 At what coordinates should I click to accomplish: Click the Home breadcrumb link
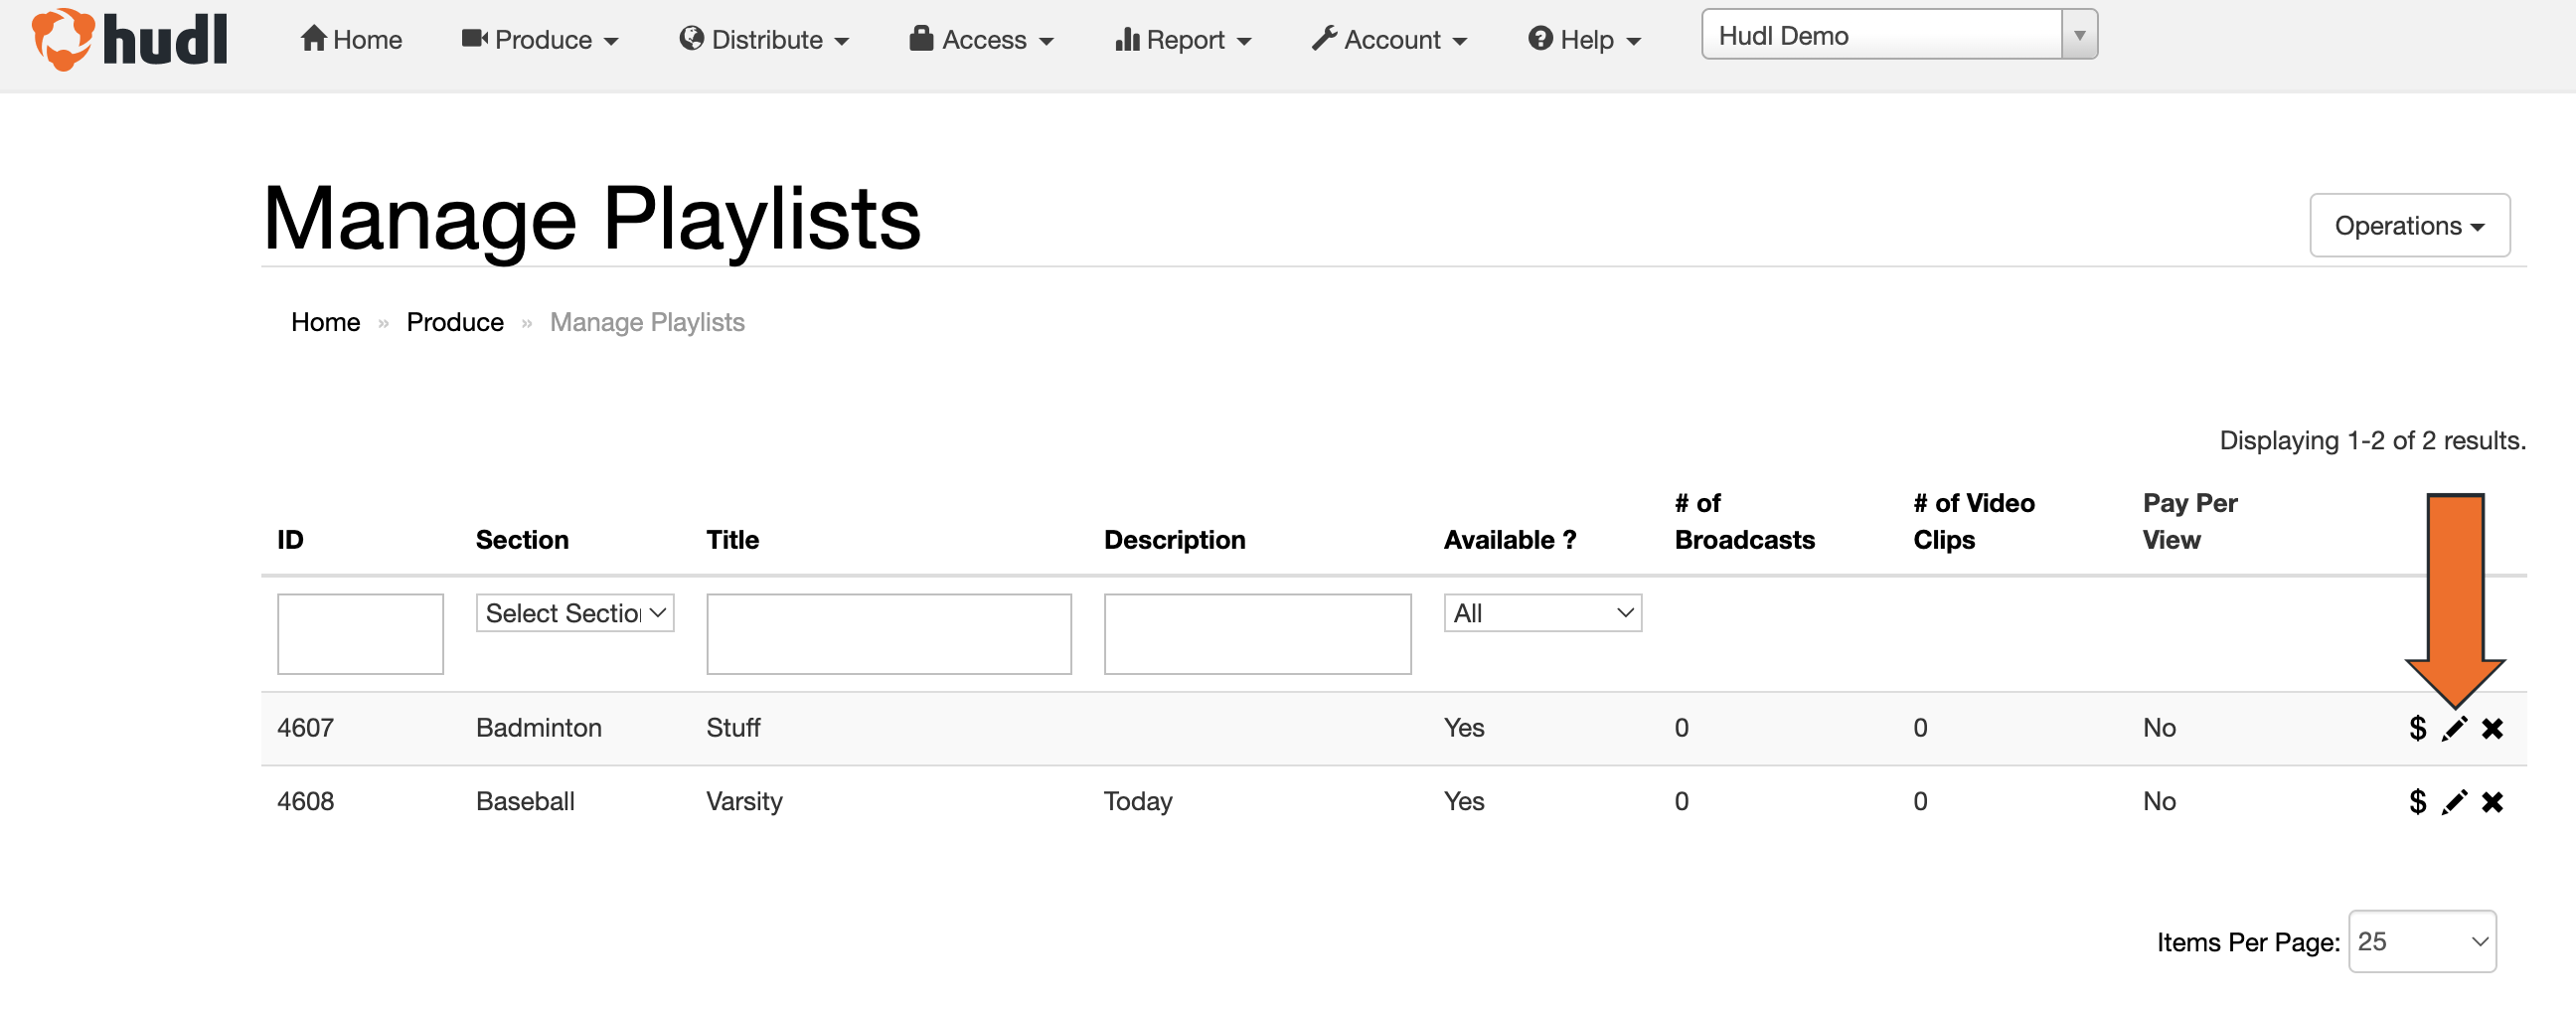(325, 322)
